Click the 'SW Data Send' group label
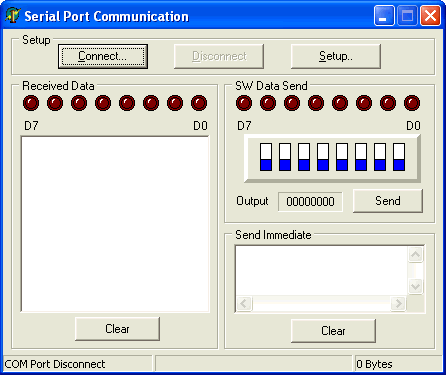446x375 pixels. [271, 86]
